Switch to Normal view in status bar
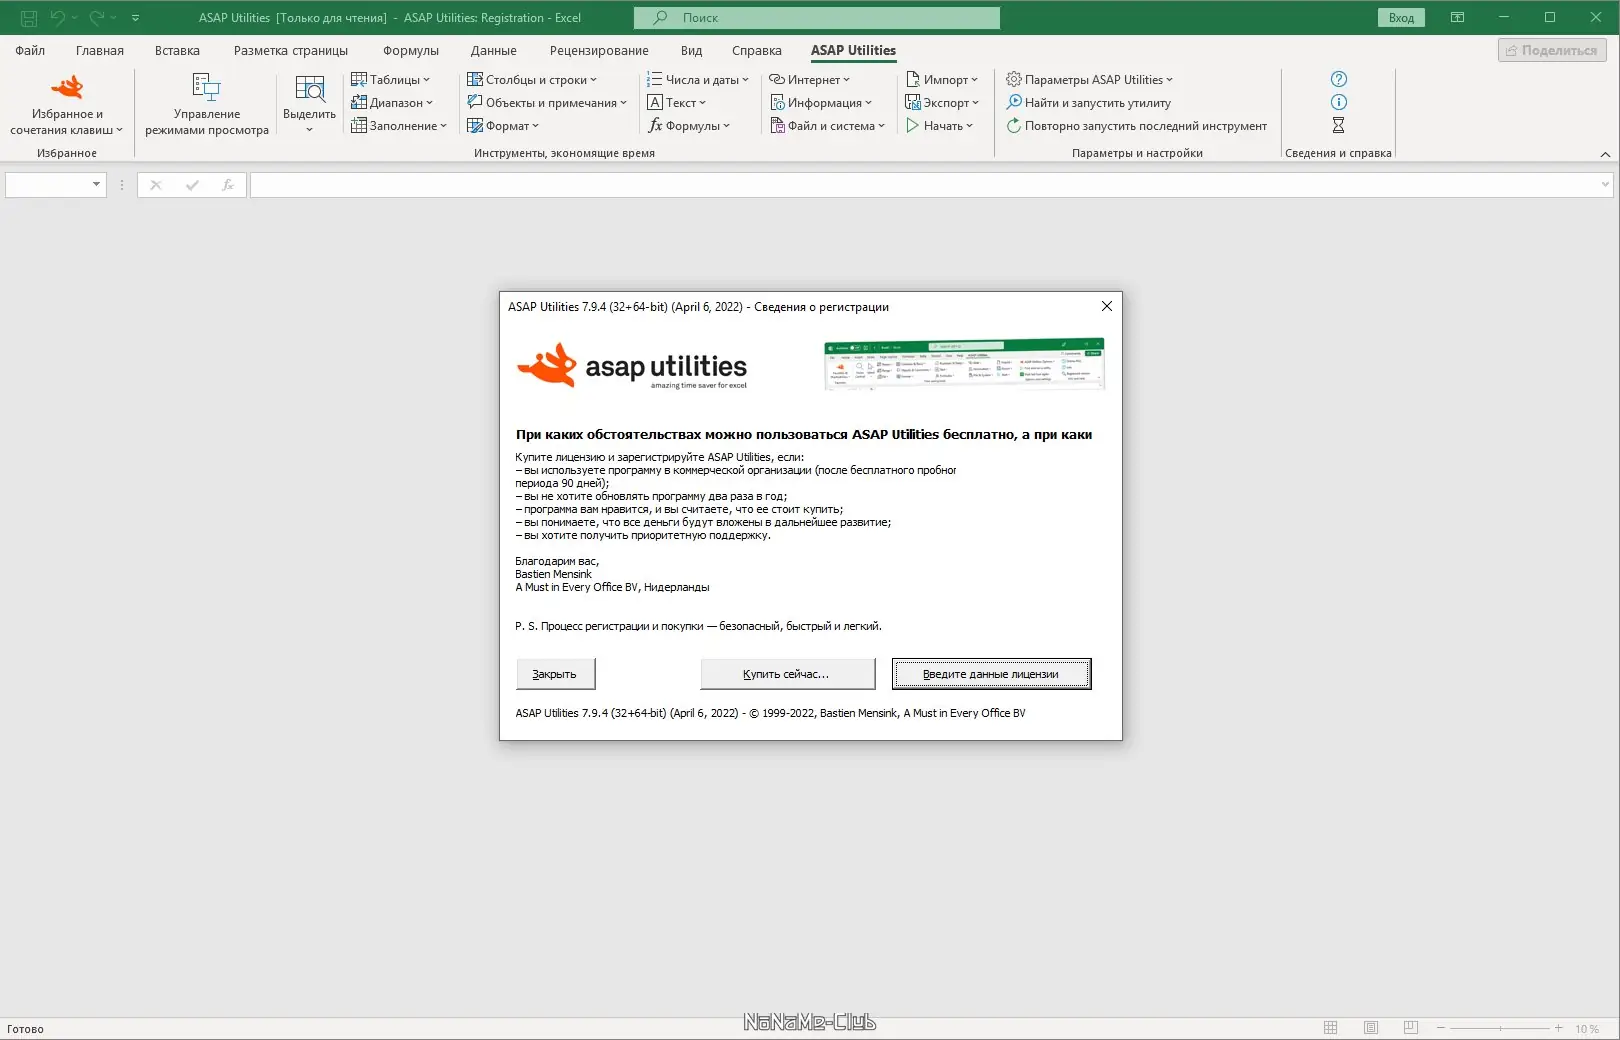The width and height of the screenshot is (1620, 1040). [1331, 1028]
